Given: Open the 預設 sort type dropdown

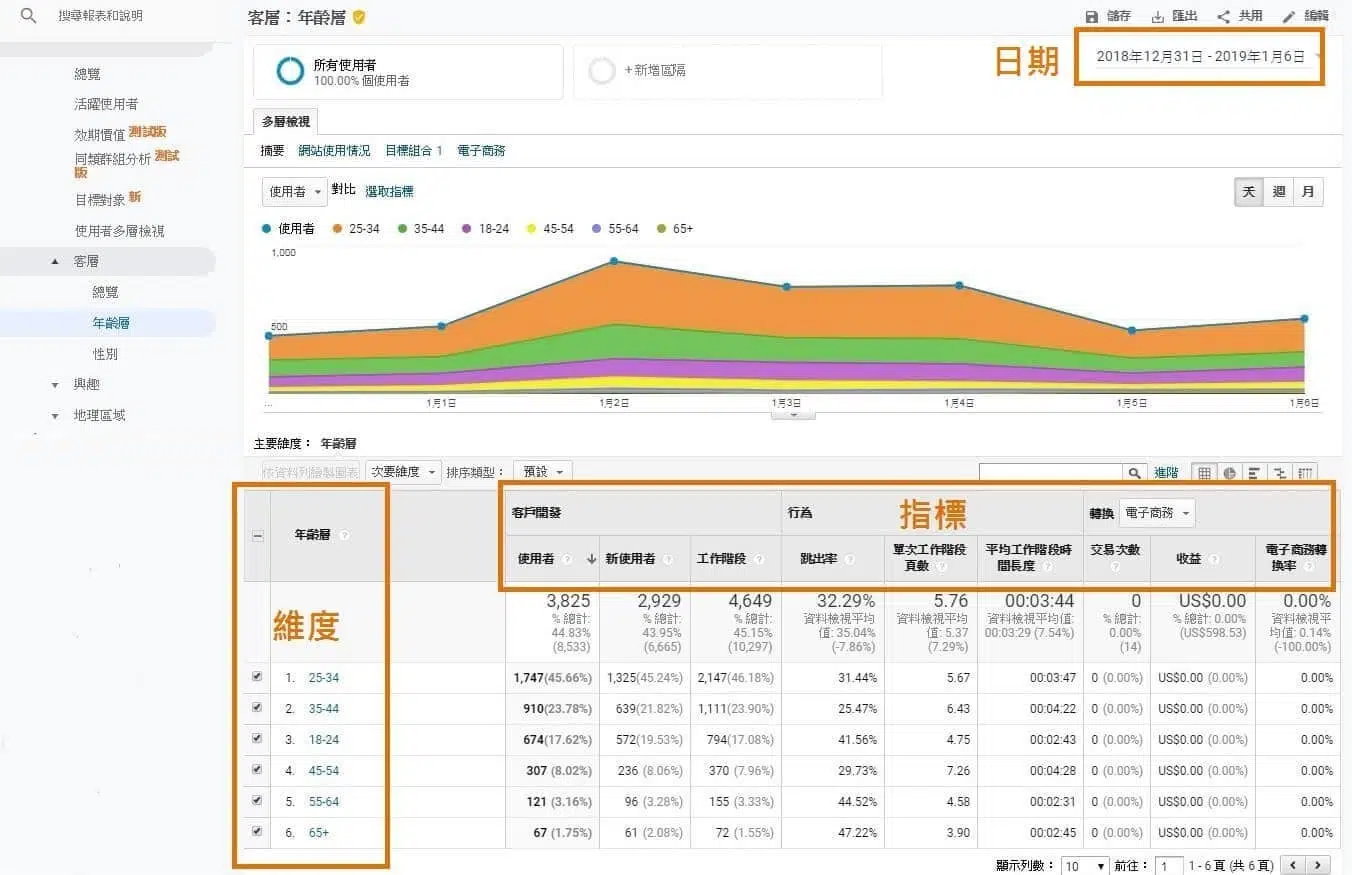Looking at the screenshot, I should (542, 472).
